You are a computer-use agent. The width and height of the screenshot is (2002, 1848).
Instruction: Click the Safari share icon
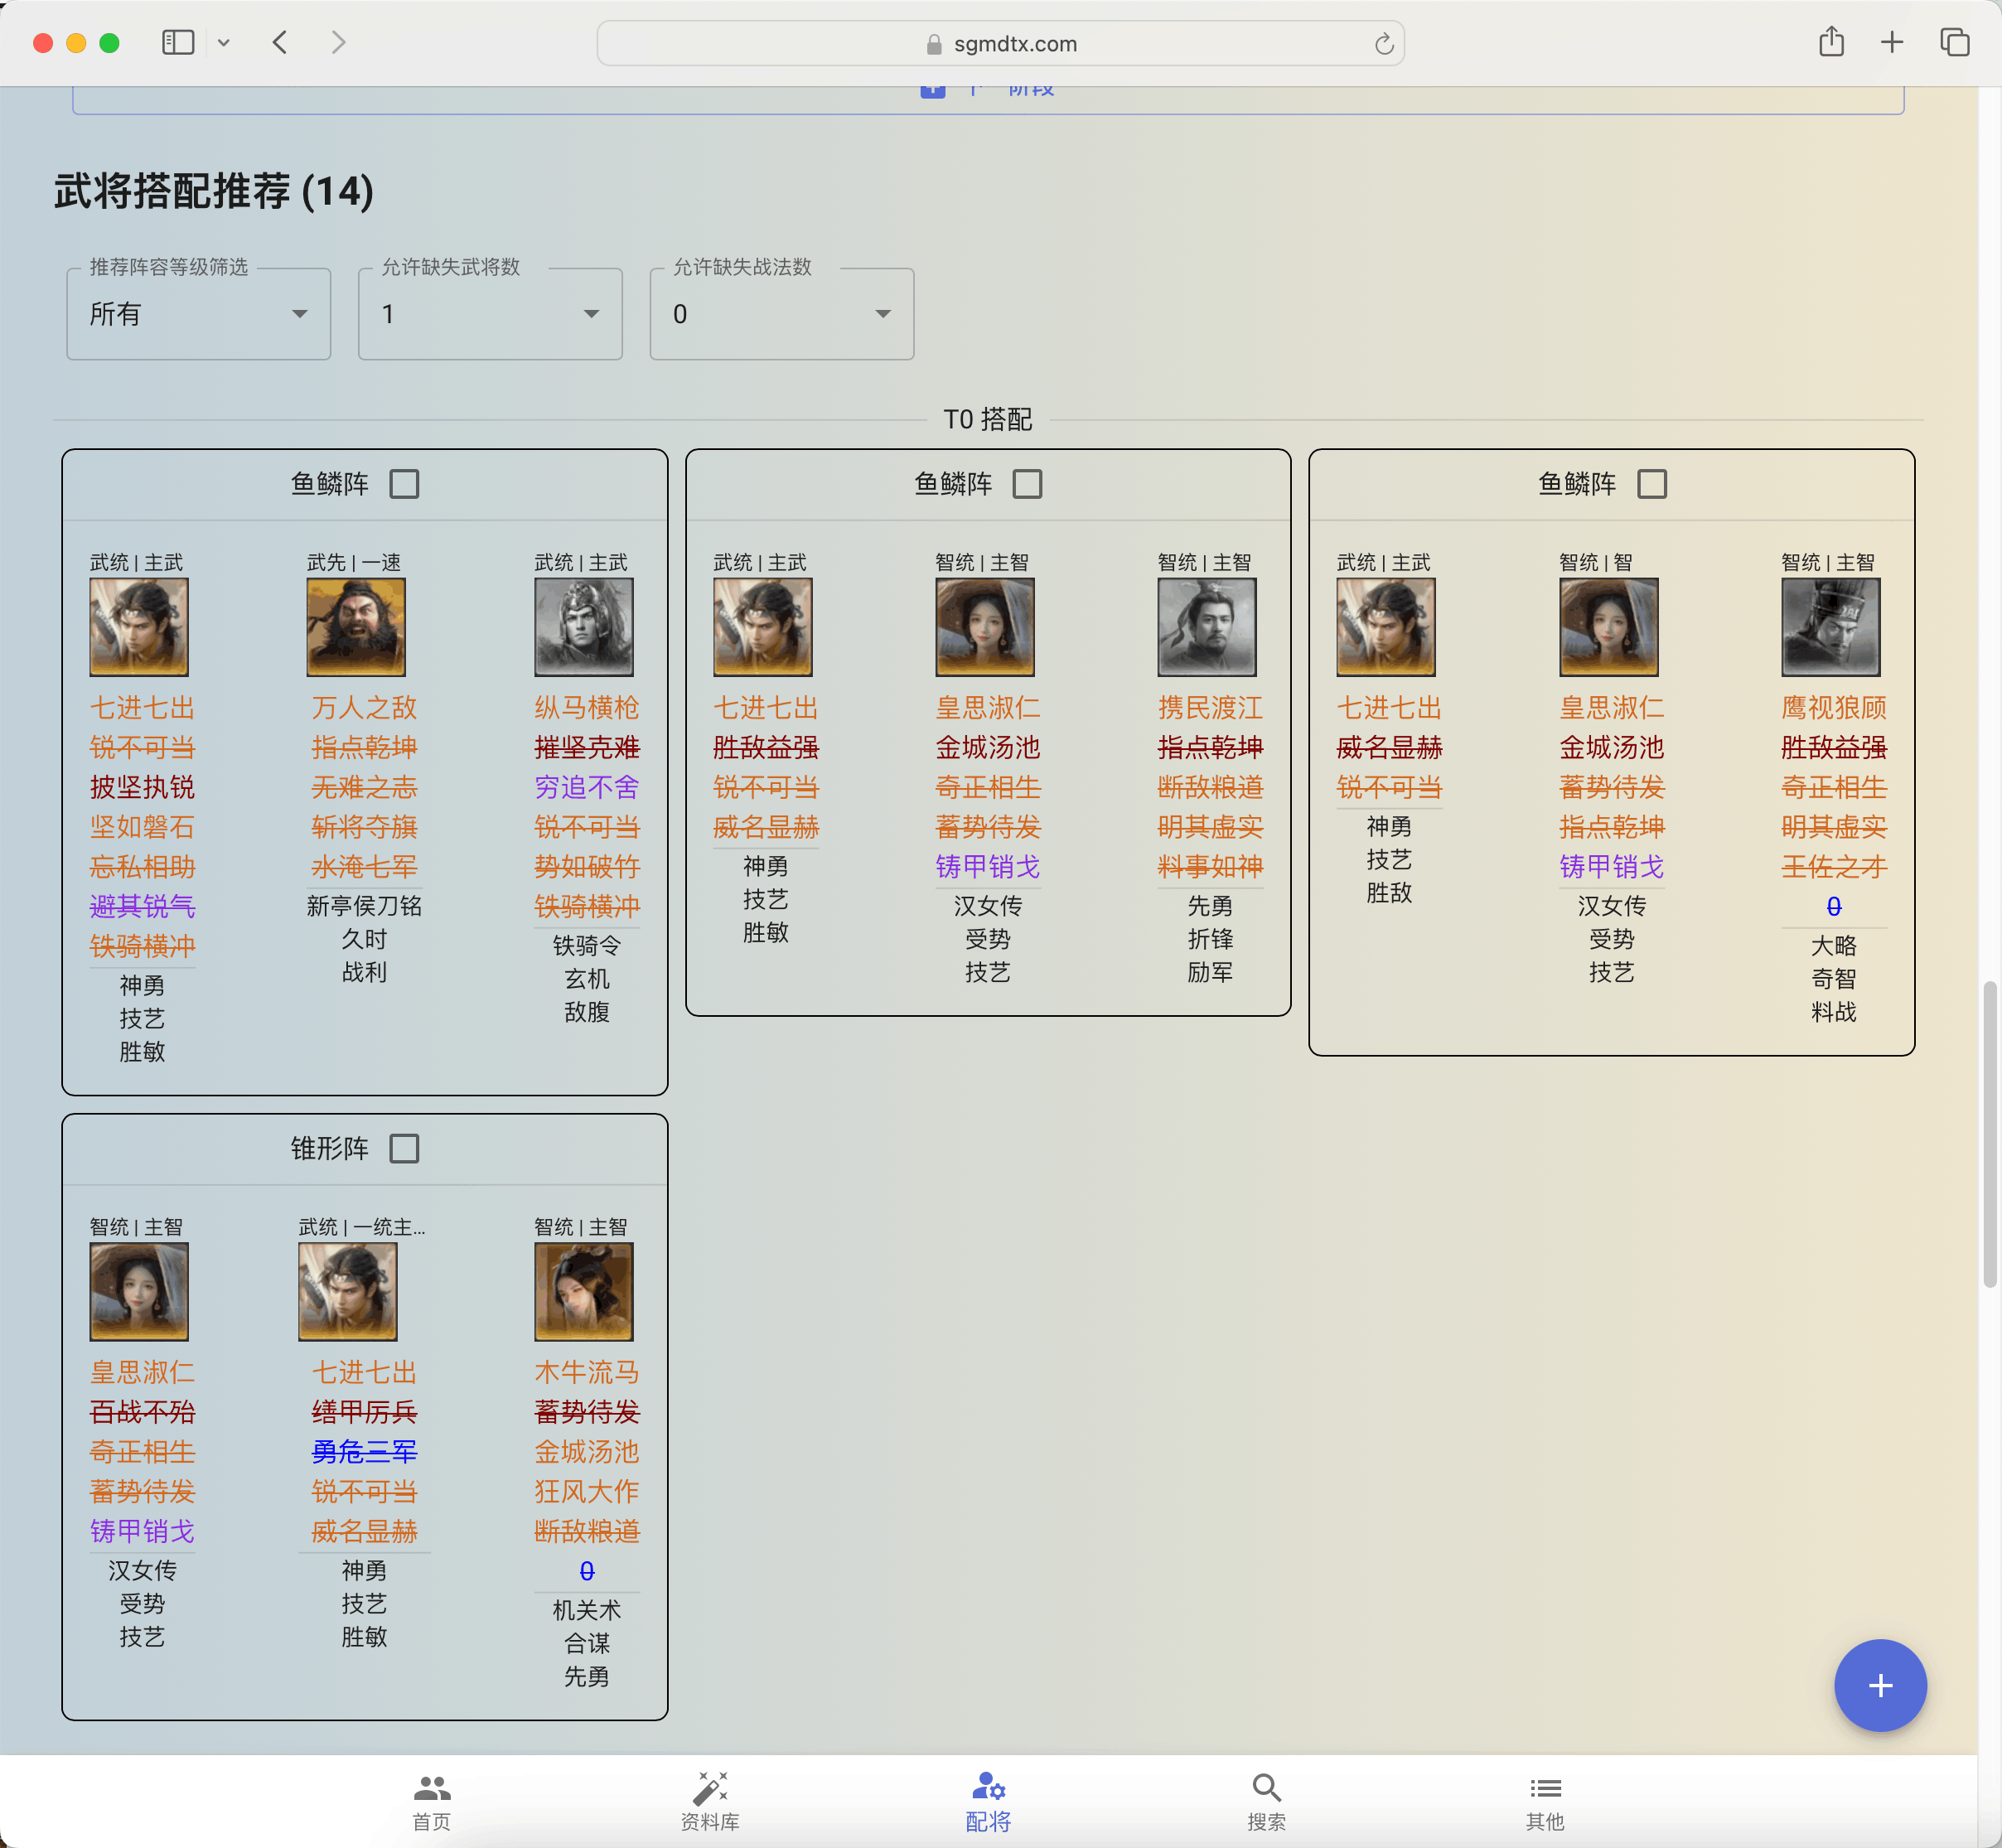point(1830,42)
